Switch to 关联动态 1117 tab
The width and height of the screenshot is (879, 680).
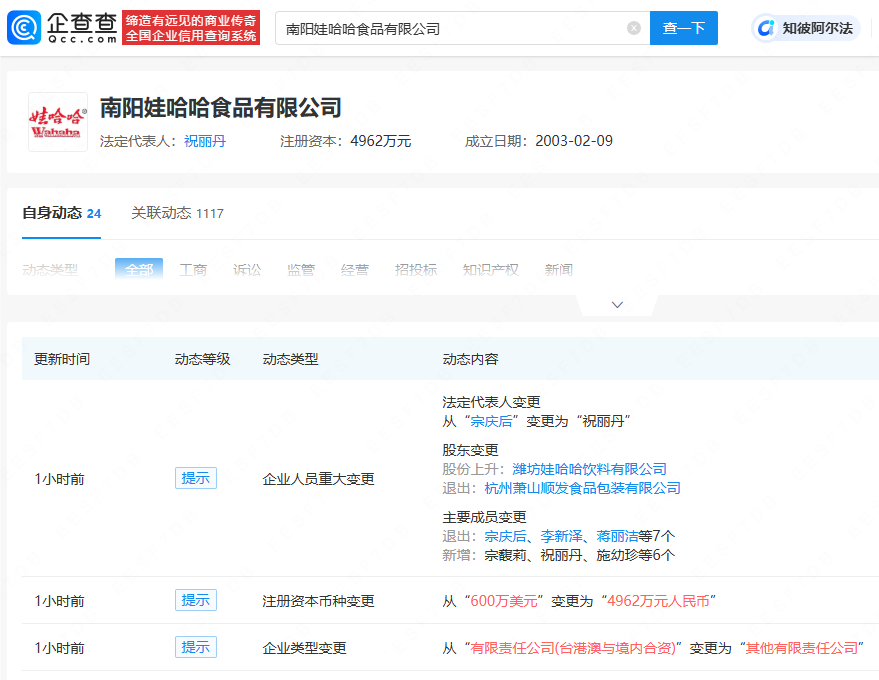tap(177, 213)
